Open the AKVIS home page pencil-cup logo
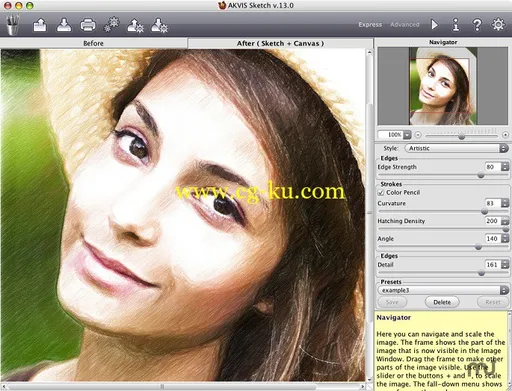512x391 pixels. pos(12,25)
